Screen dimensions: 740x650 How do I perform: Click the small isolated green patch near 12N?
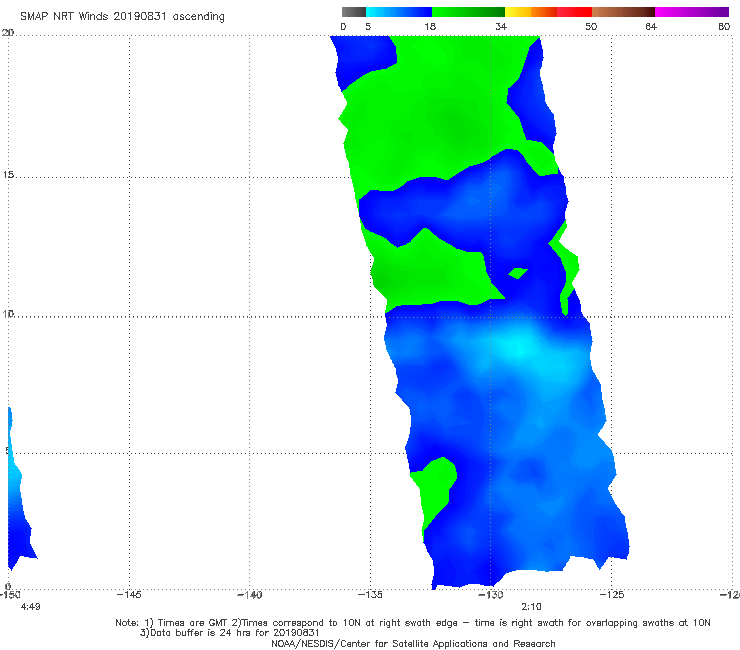(x=518, y=273)
